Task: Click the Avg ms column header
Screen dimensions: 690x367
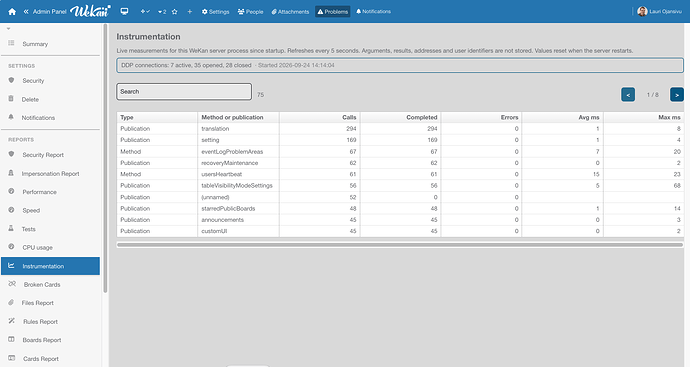Action: click(563, 117)
